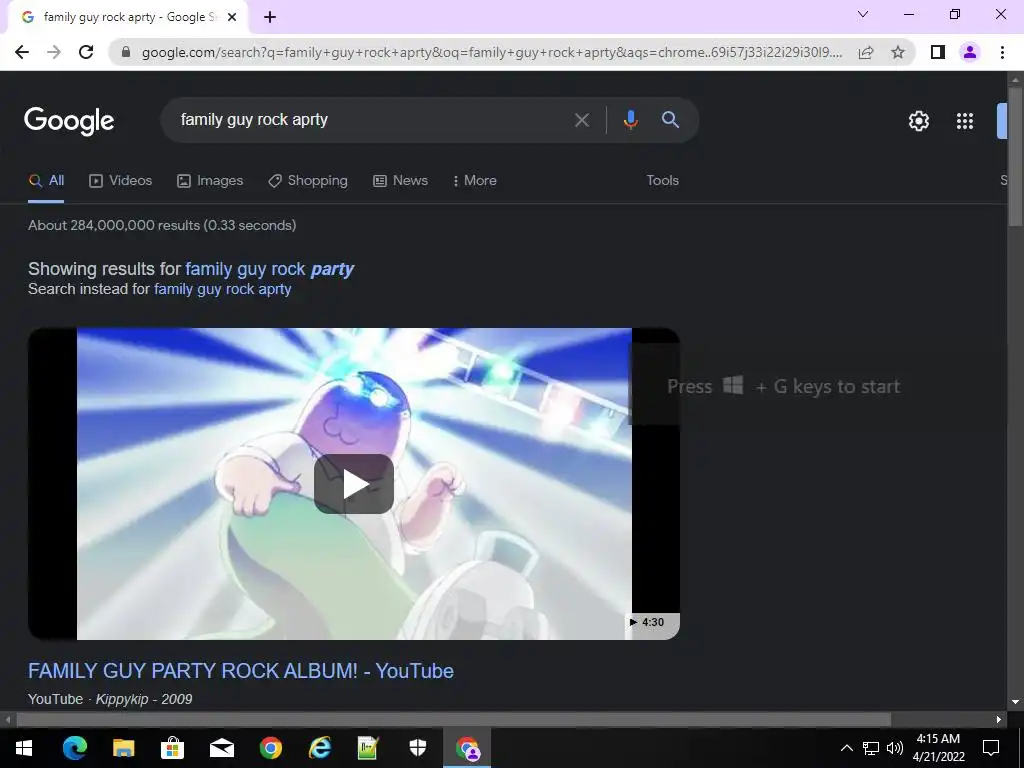Switch to the Videos tab
The height and width of the screenshot is (768, 1024).
(x=121, y=181)
